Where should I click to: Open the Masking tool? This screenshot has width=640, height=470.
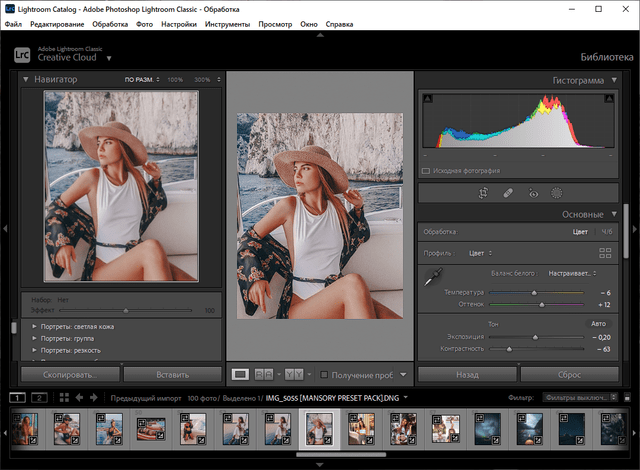557,192
